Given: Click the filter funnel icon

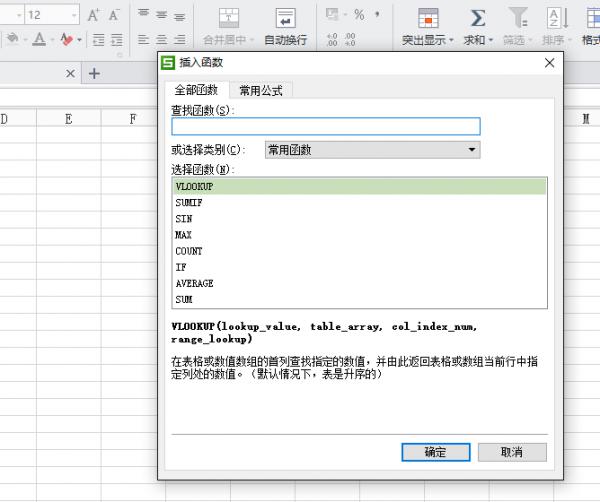Looking at the screenshot, I should click(518, 18).
